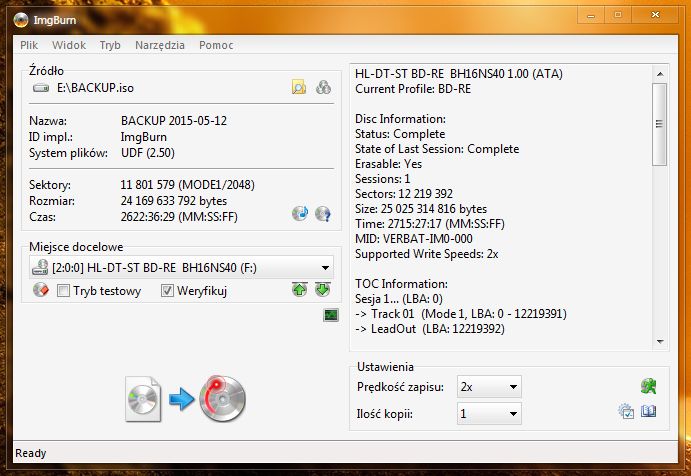The width and height of the screenshot is (691, 476).
Task: Open the Widok menu
Action: (69, 45)
